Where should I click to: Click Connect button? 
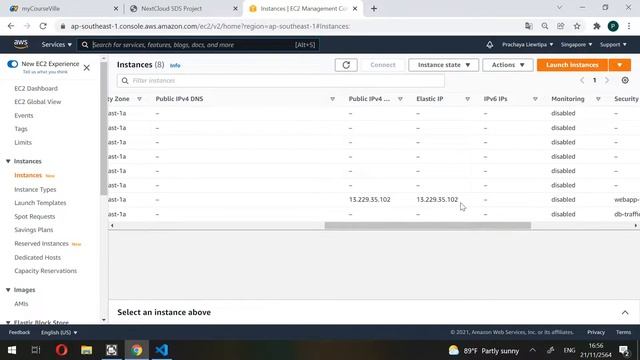tap(383, 65)
